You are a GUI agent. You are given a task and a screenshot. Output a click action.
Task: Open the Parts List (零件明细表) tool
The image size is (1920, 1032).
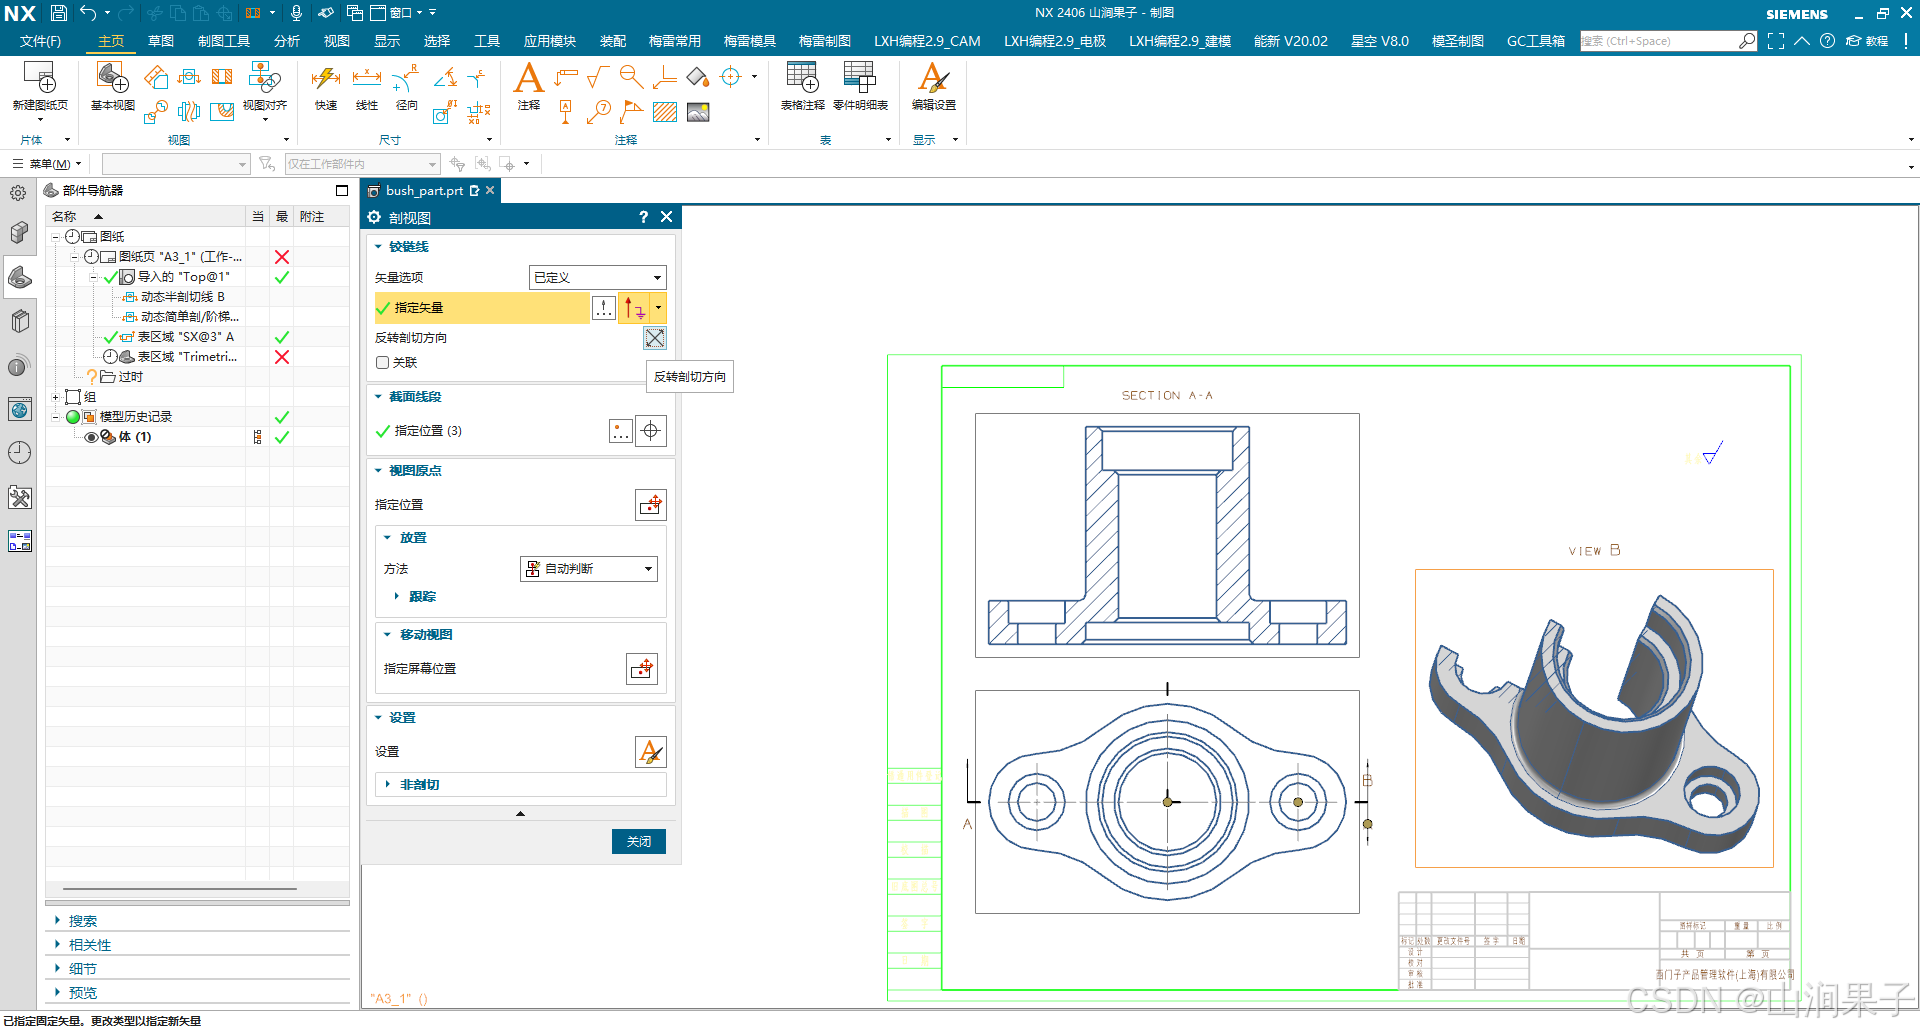click(x=860, y=78)
